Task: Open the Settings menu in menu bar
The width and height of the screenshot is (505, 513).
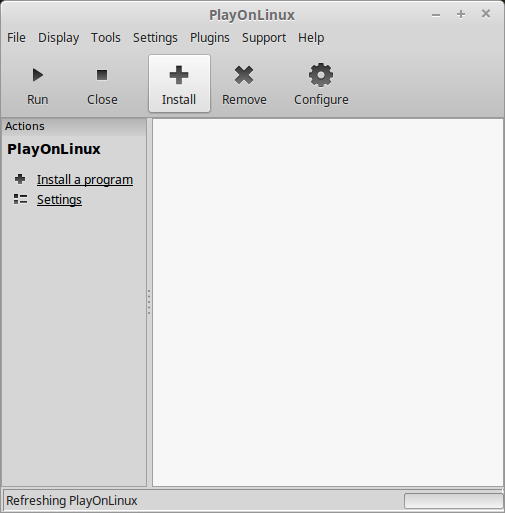Action: 155,38
